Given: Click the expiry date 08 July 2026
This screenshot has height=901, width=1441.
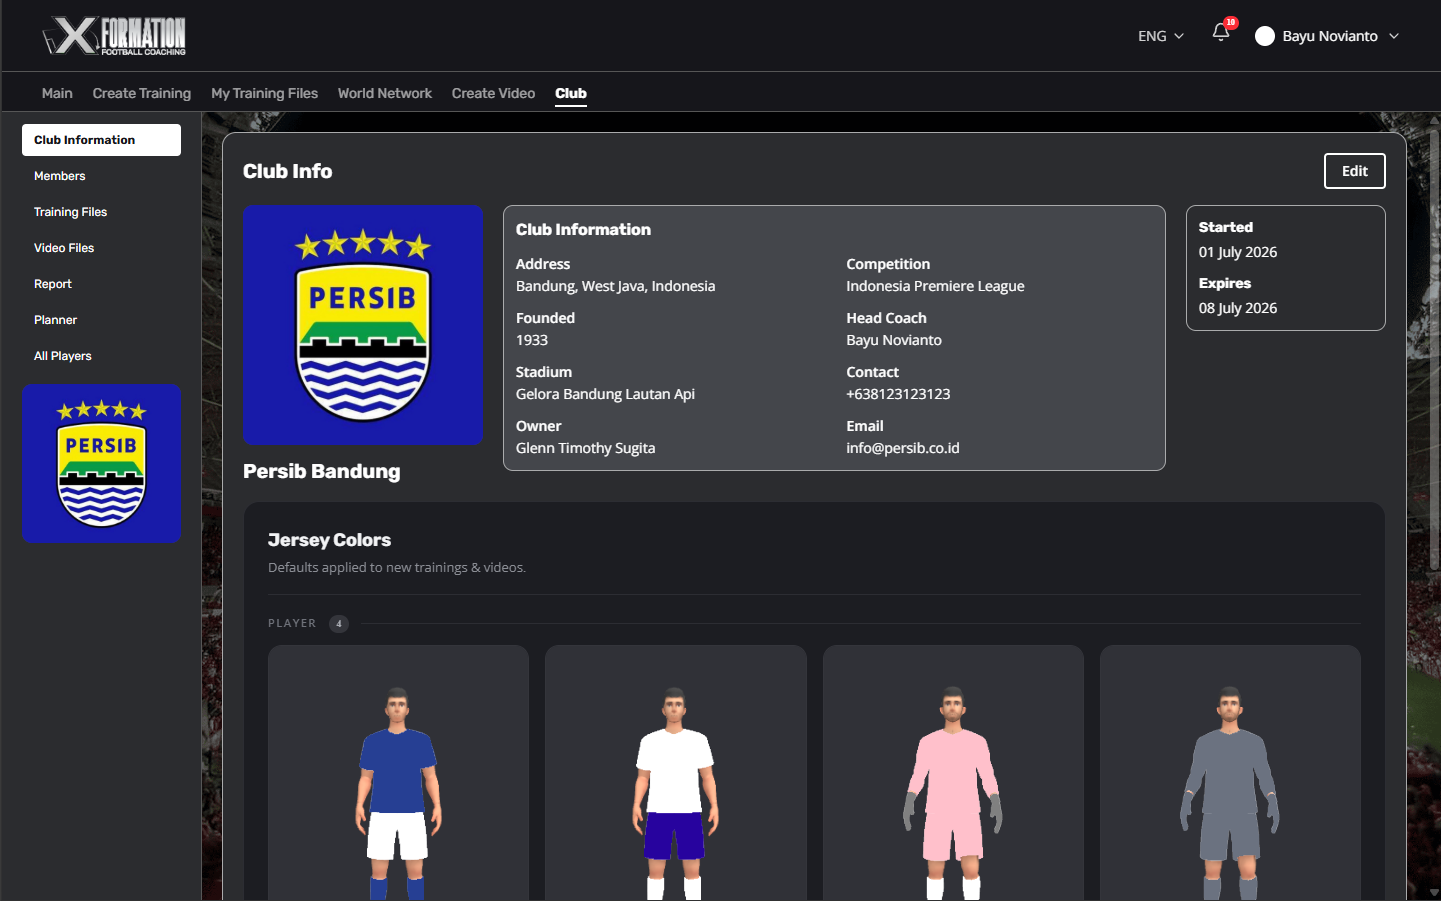Looking at the screenshot, I should click(x=1238, y=308).
